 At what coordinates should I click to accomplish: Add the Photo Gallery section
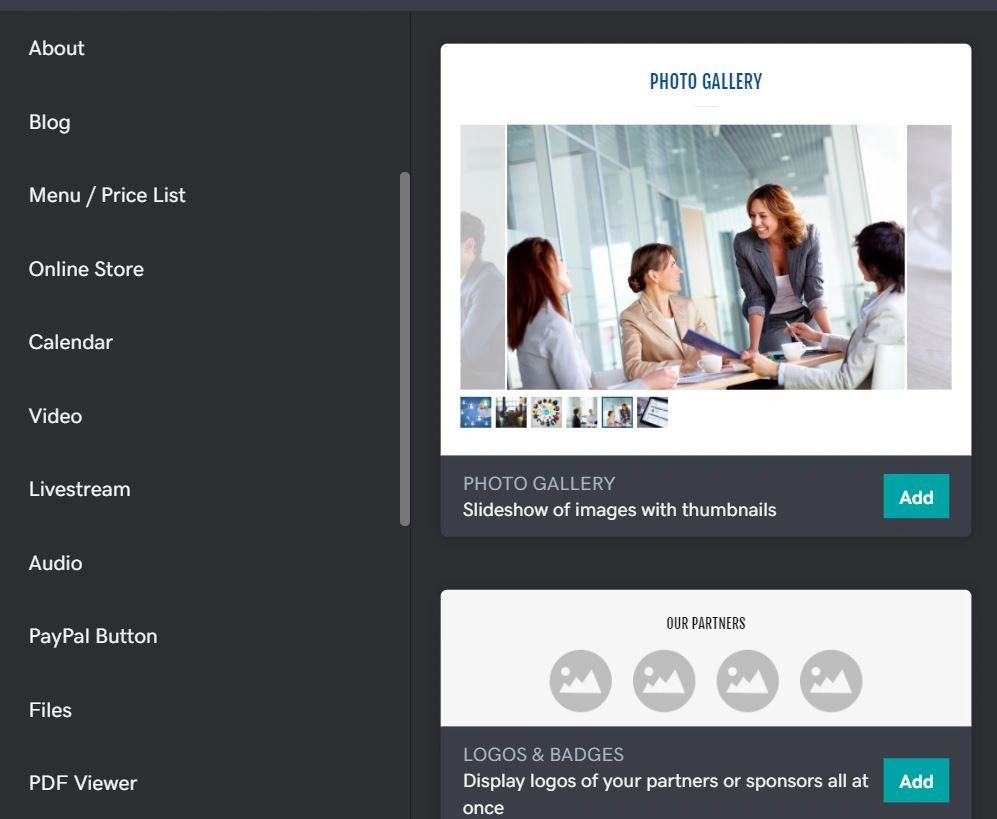pos(916,496)
